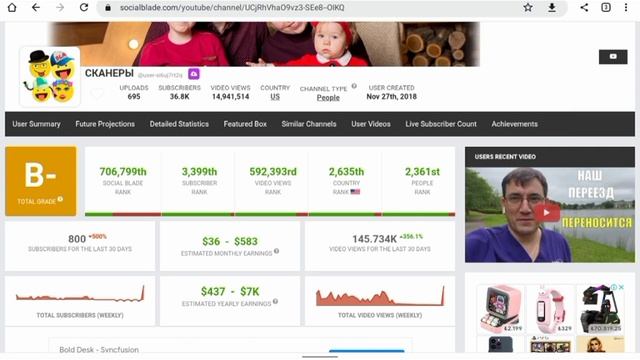
Task: Click the purple icon next to СКАНЕРЫ
Action: coord(194,74)
